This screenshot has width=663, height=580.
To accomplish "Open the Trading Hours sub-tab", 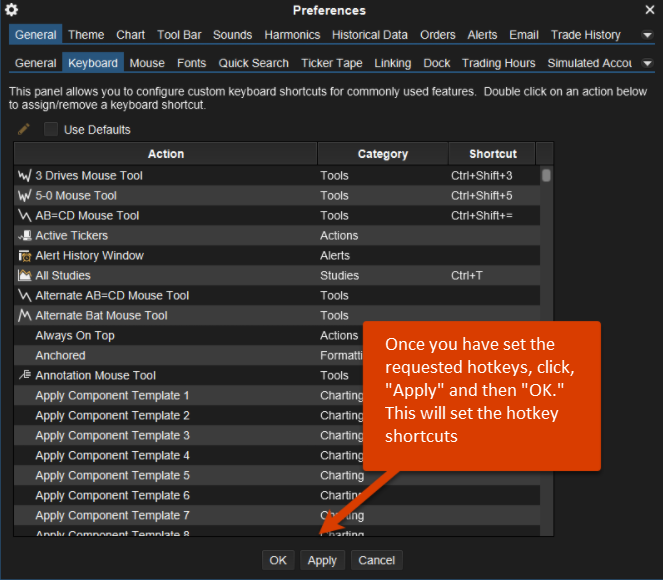I will coord(499,63).
